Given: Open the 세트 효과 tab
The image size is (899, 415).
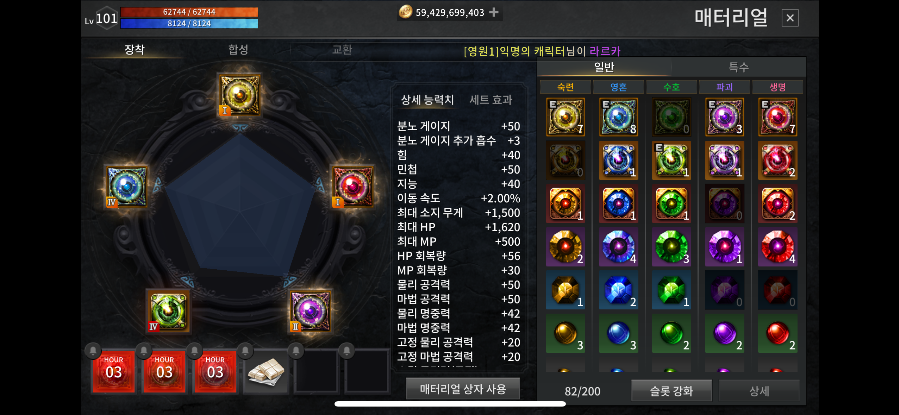Looking at the screenshot, I should [x=490, y=100].
